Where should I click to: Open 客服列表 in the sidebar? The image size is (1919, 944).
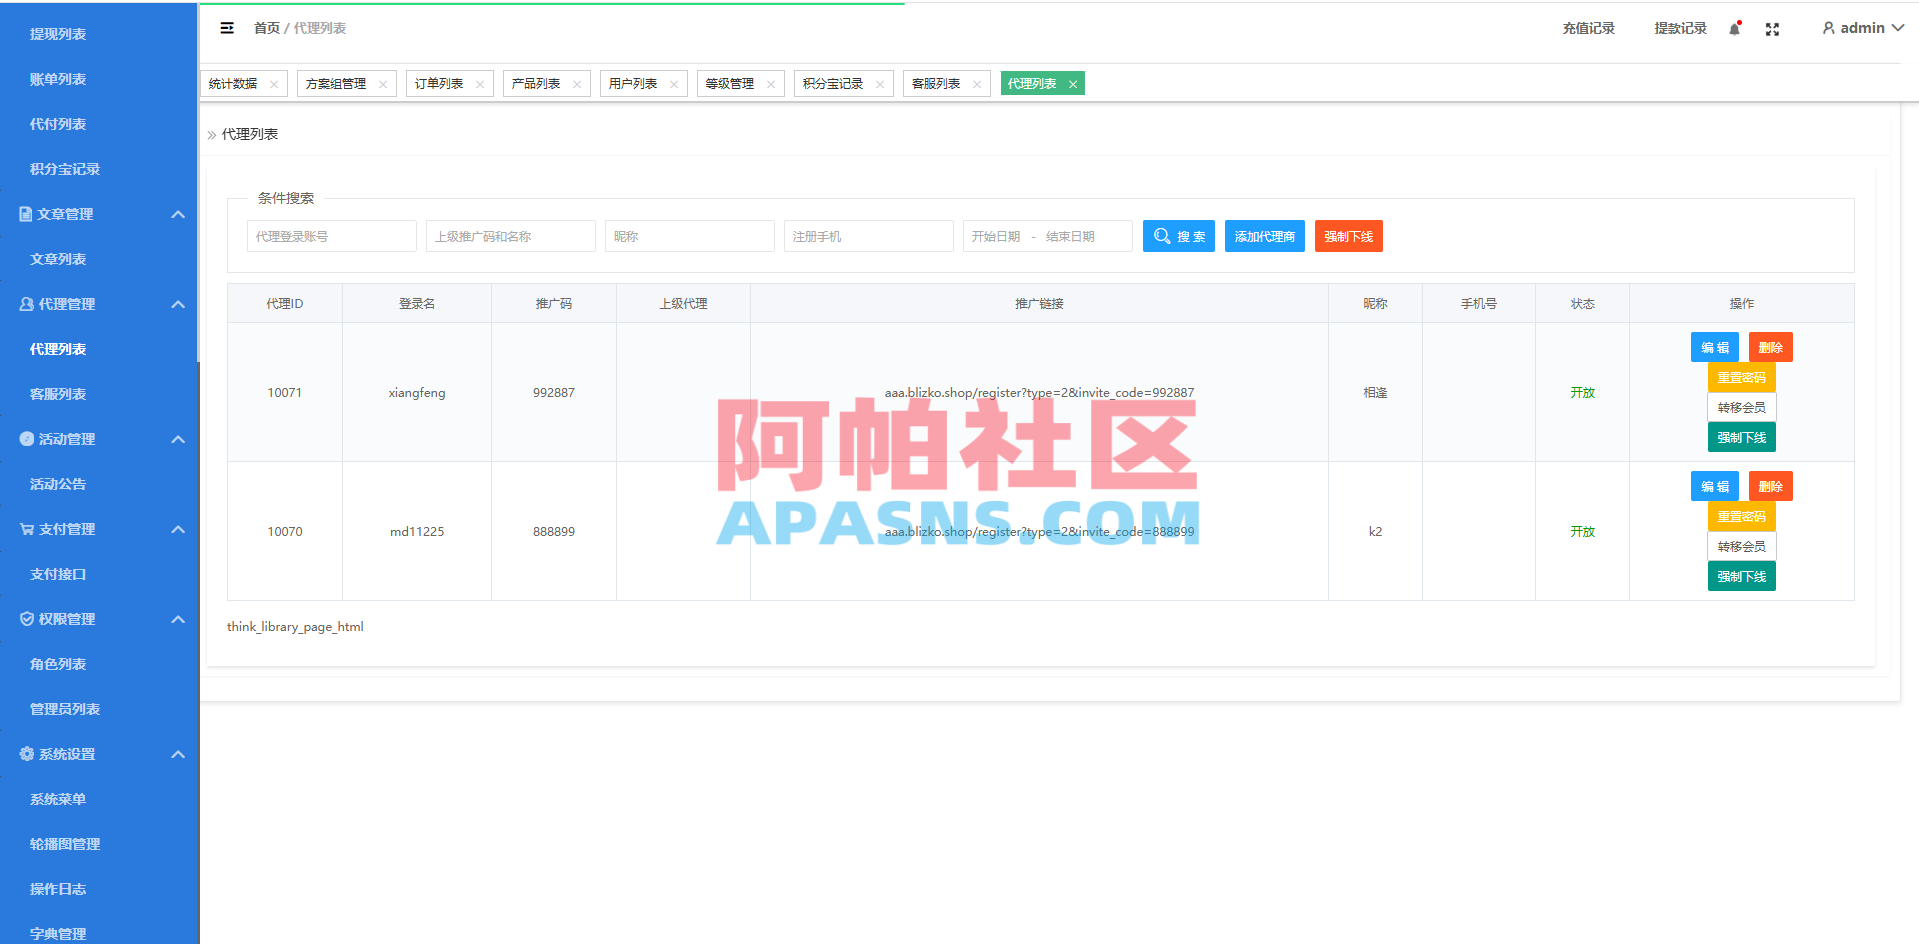(58, 394)
